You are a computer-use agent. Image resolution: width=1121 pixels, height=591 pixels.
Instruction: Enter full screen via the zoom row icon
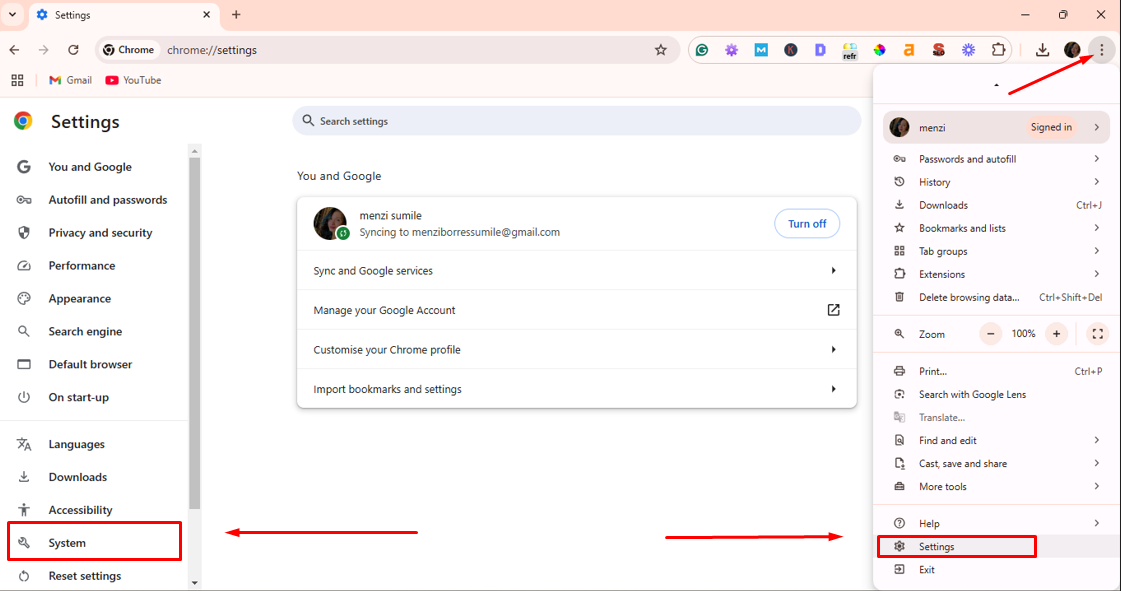pos(1097,334)
